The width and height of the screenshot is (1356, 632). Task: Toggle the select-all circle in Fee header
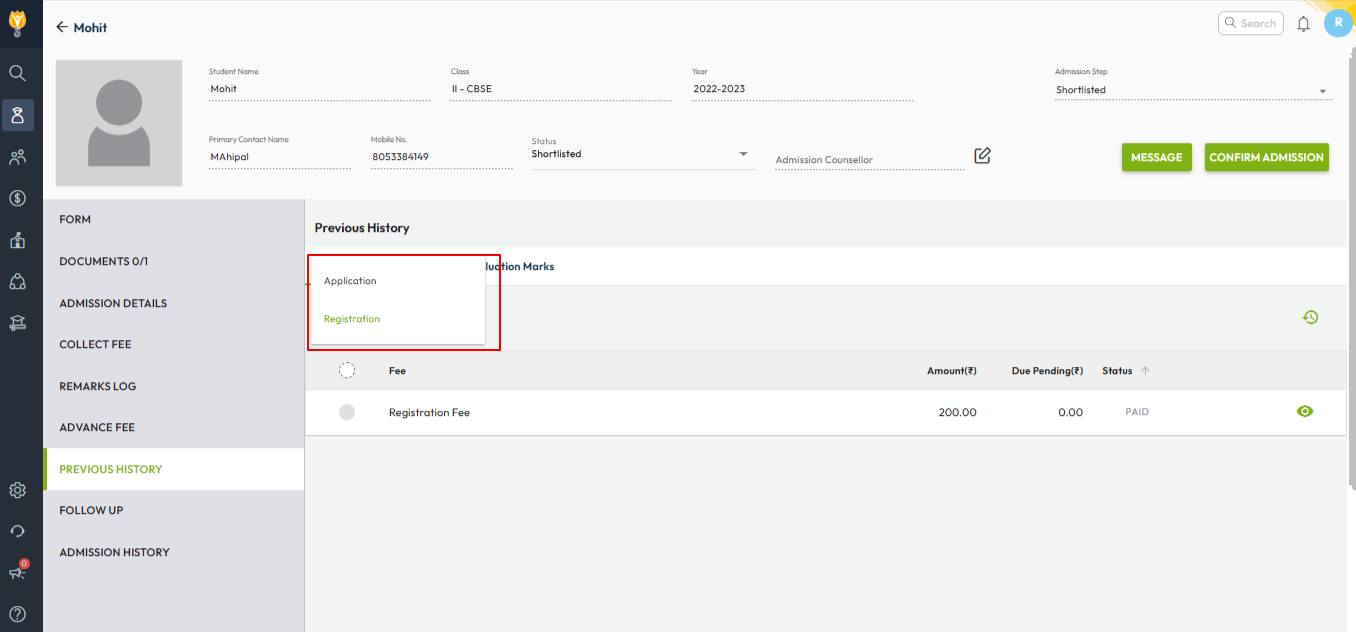coord(347,370)
